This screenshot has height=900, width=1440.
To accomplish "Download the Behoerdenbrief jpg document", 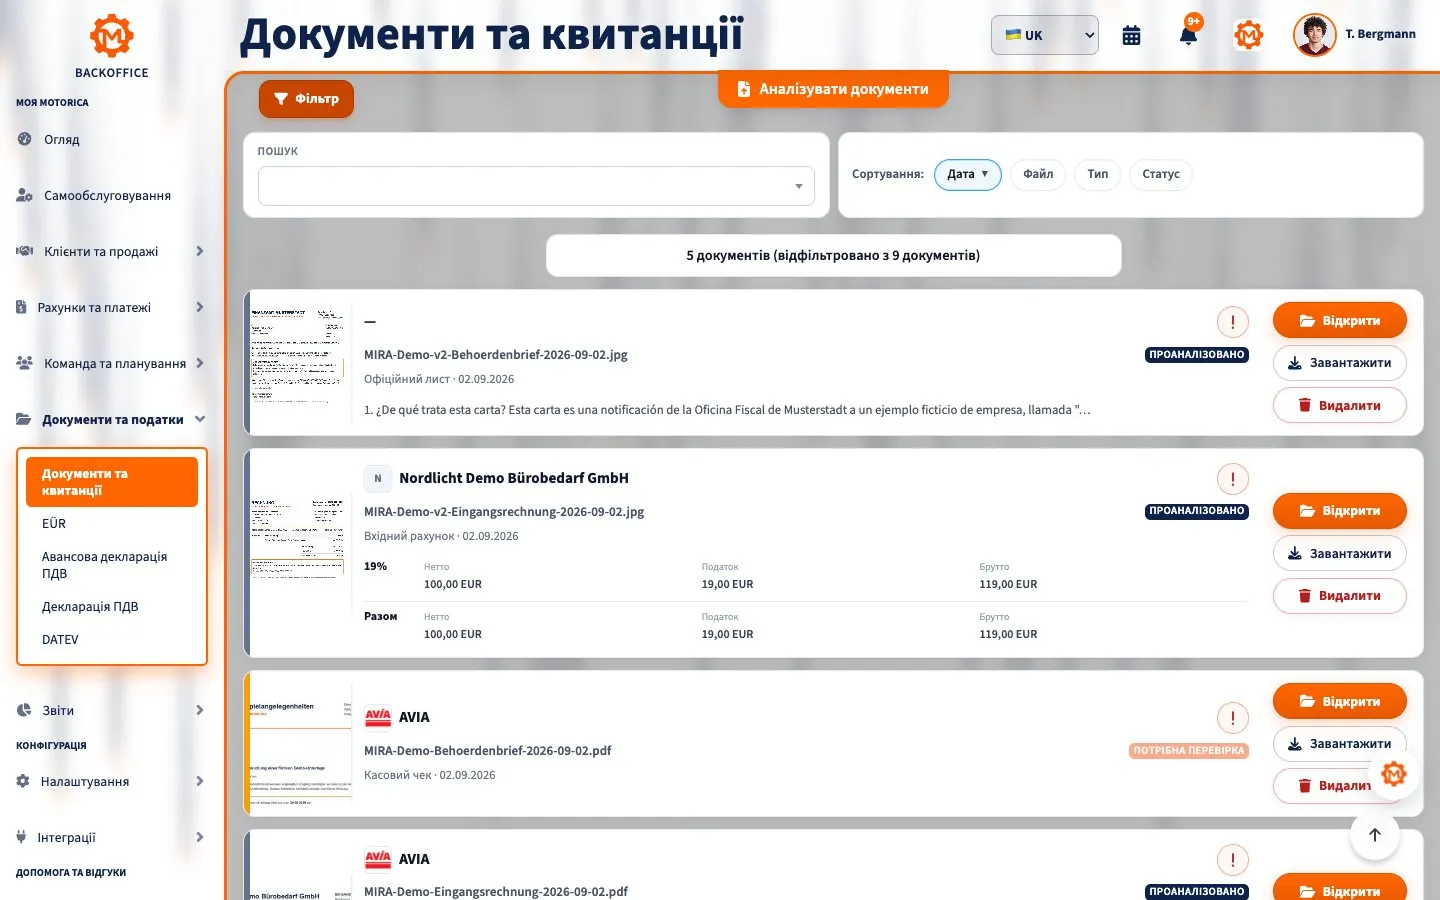I will (x=1340, y=363).
